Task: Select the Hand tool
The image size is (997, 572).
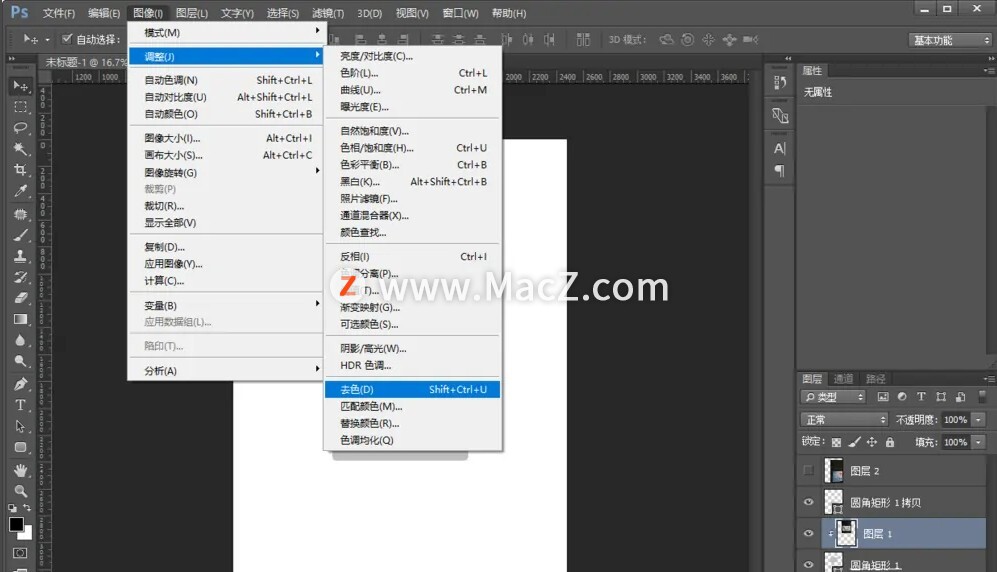Action: tap(20, 470)
